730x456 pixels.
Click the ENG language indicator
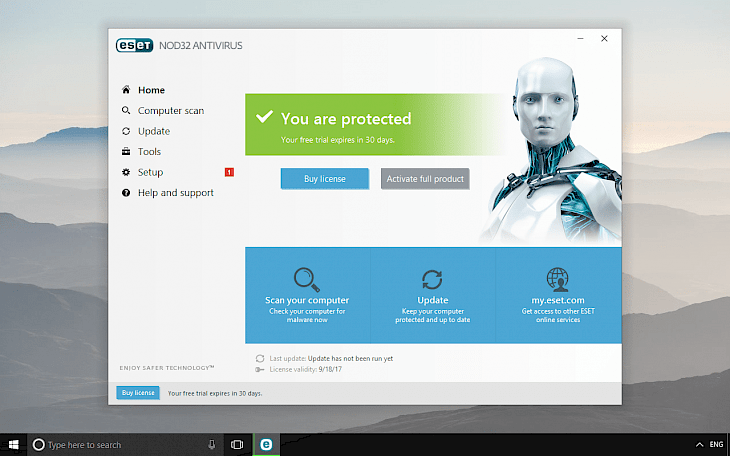coord(716,445)
